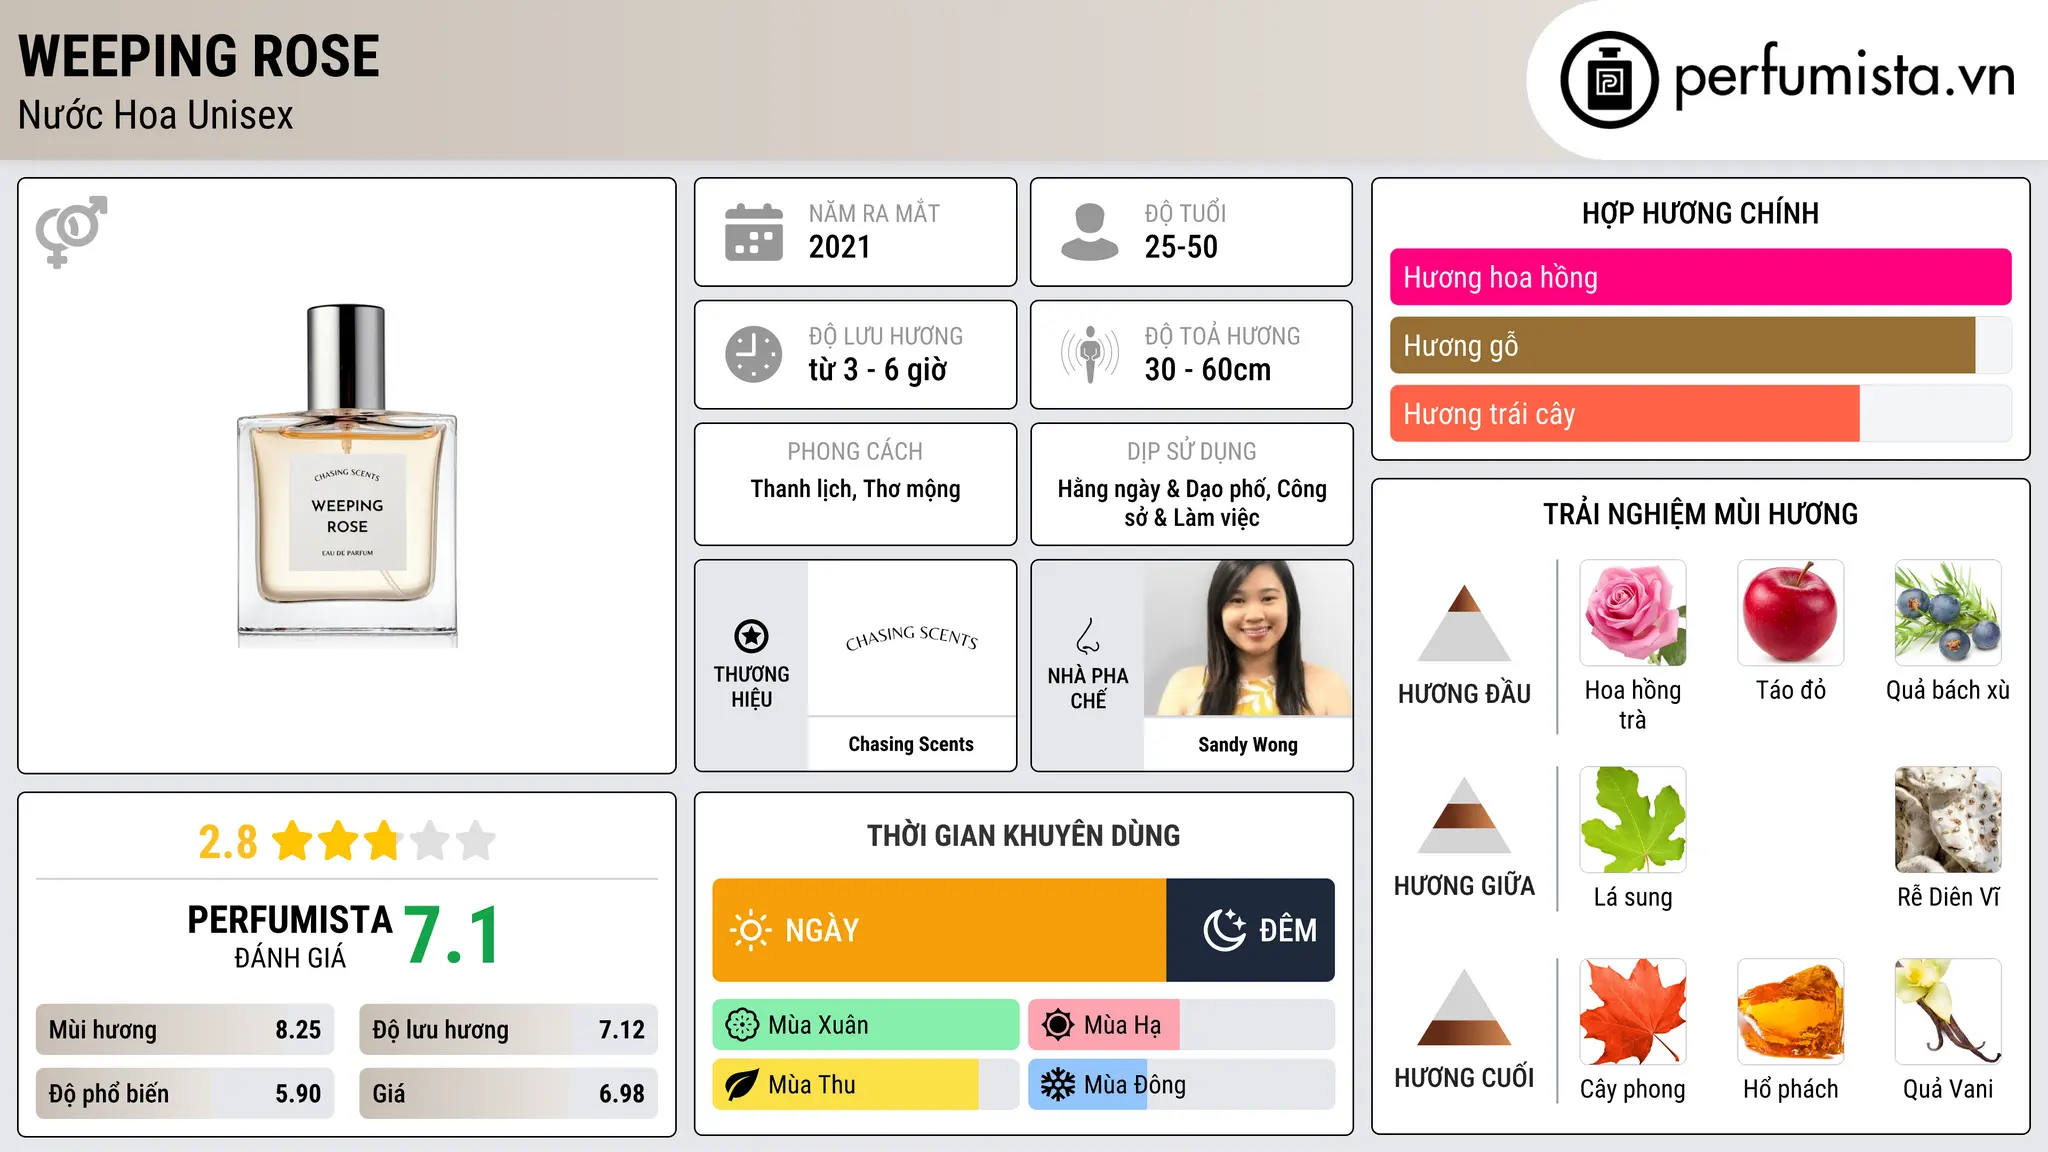Click the Chasing Scents brand logo image
The image size is (2048, 1152).
click(911, 638)
